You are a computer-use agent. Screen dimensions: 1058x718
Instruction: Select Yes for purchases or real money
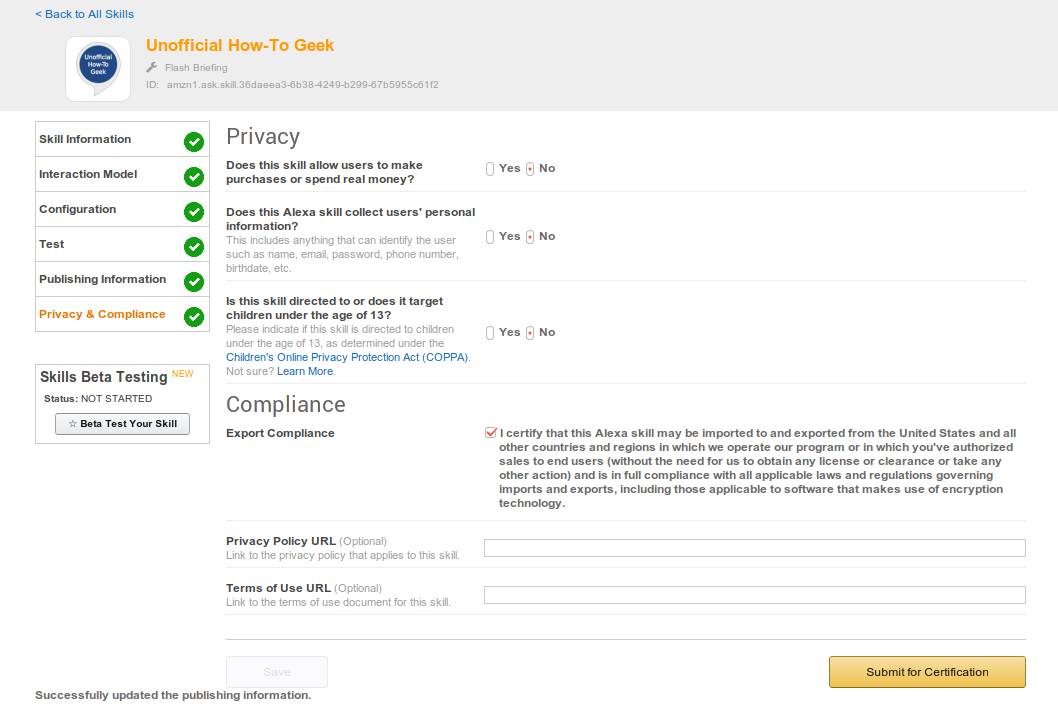pos(490,169)
